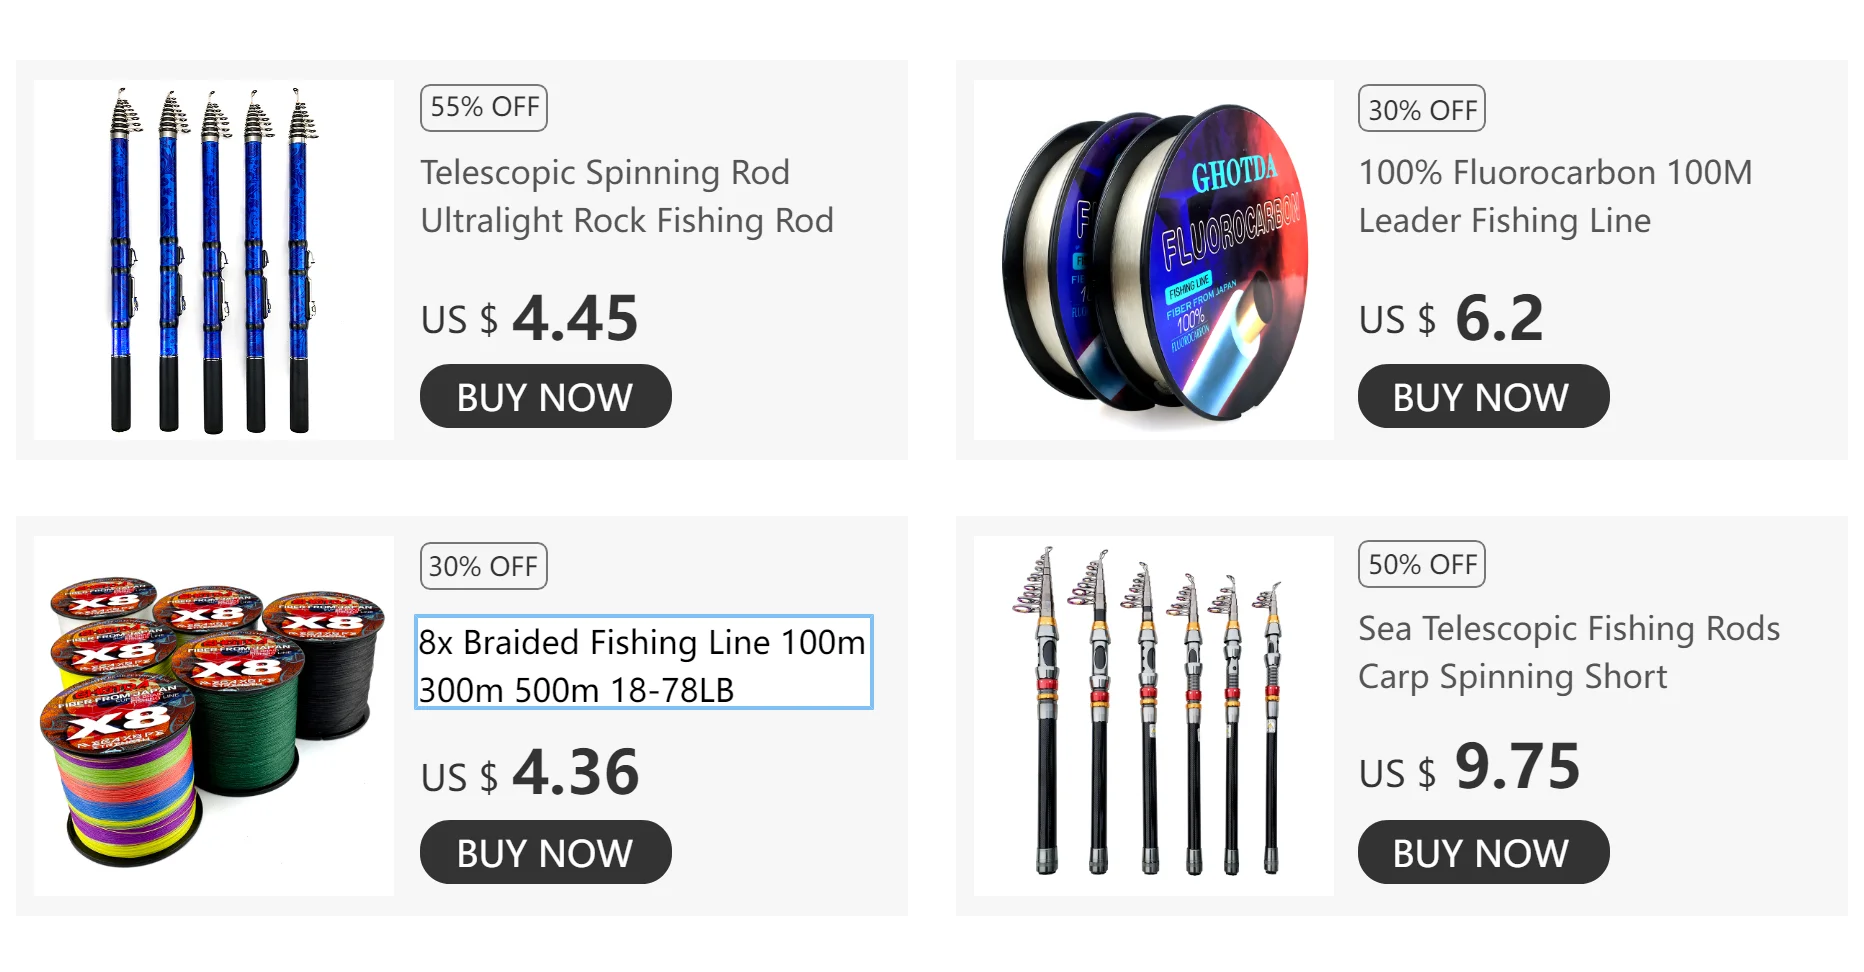Click the 30% OFF badge on fluorocarbon line
This screenshot has width=1864, height=972.
tap(1422, 108)
